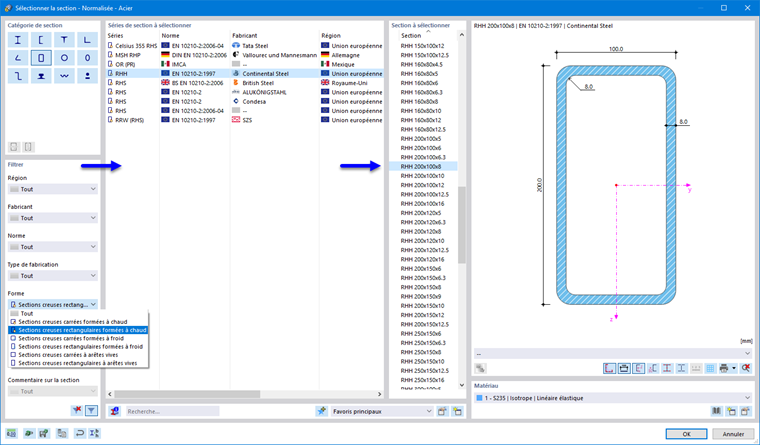Toggle the principal axes display button
760x445 pixels.
pos(638,368)
